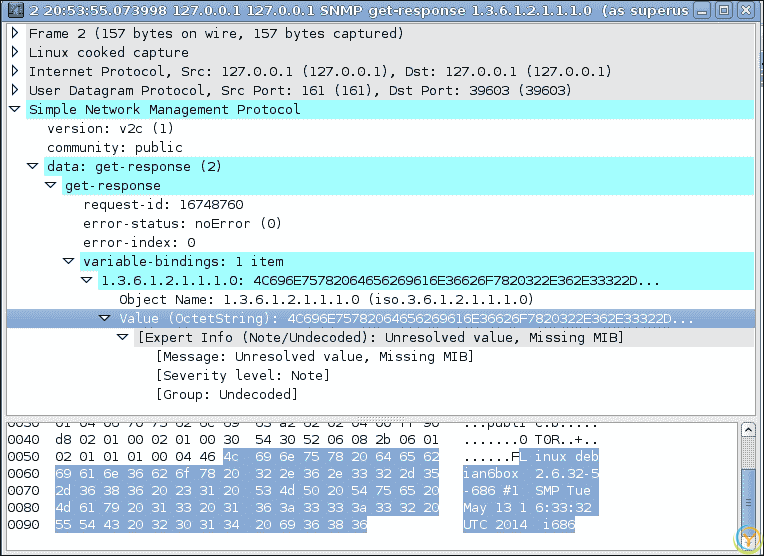Click hex dump row at offset 0070

200,491
